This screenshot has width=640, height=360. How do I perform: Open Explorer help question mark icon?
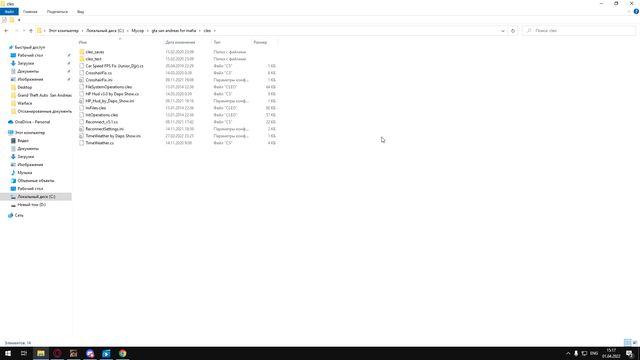point(636,11)
